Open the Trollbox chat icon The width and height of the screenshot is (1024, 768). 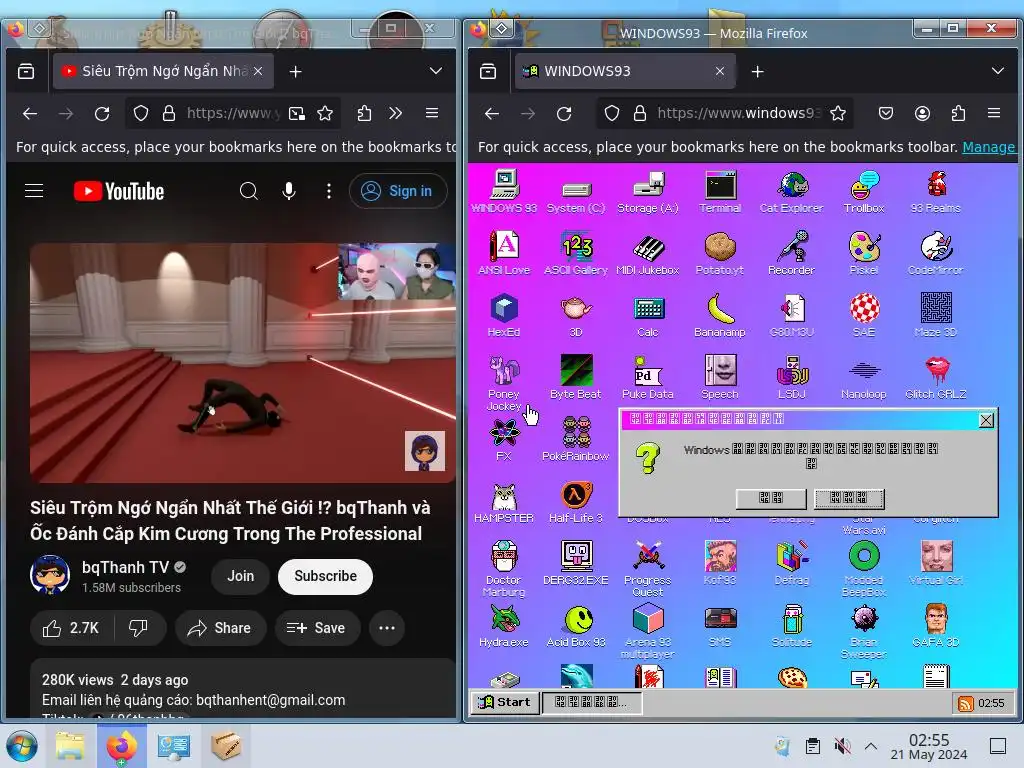(864, 192)
